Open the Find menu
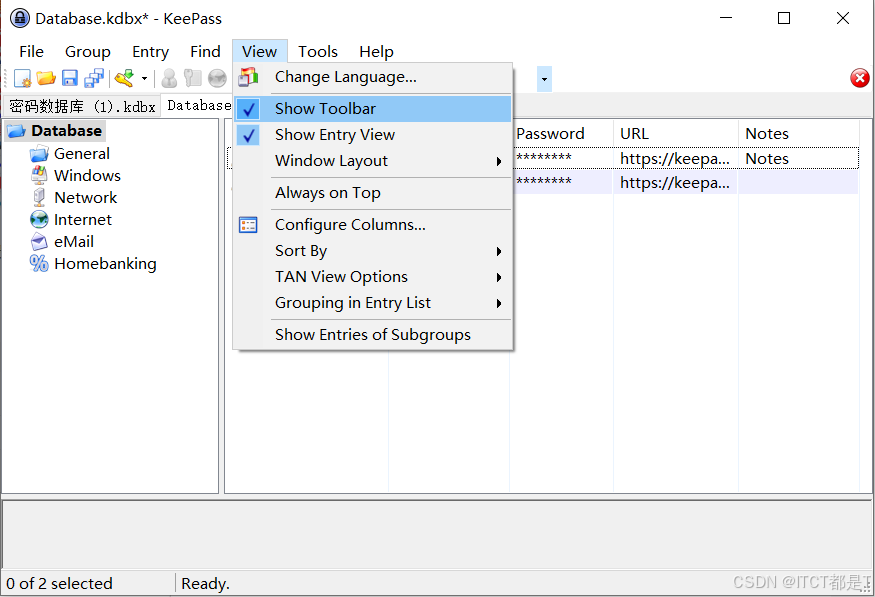875x597 pixels. pos(205,52)
